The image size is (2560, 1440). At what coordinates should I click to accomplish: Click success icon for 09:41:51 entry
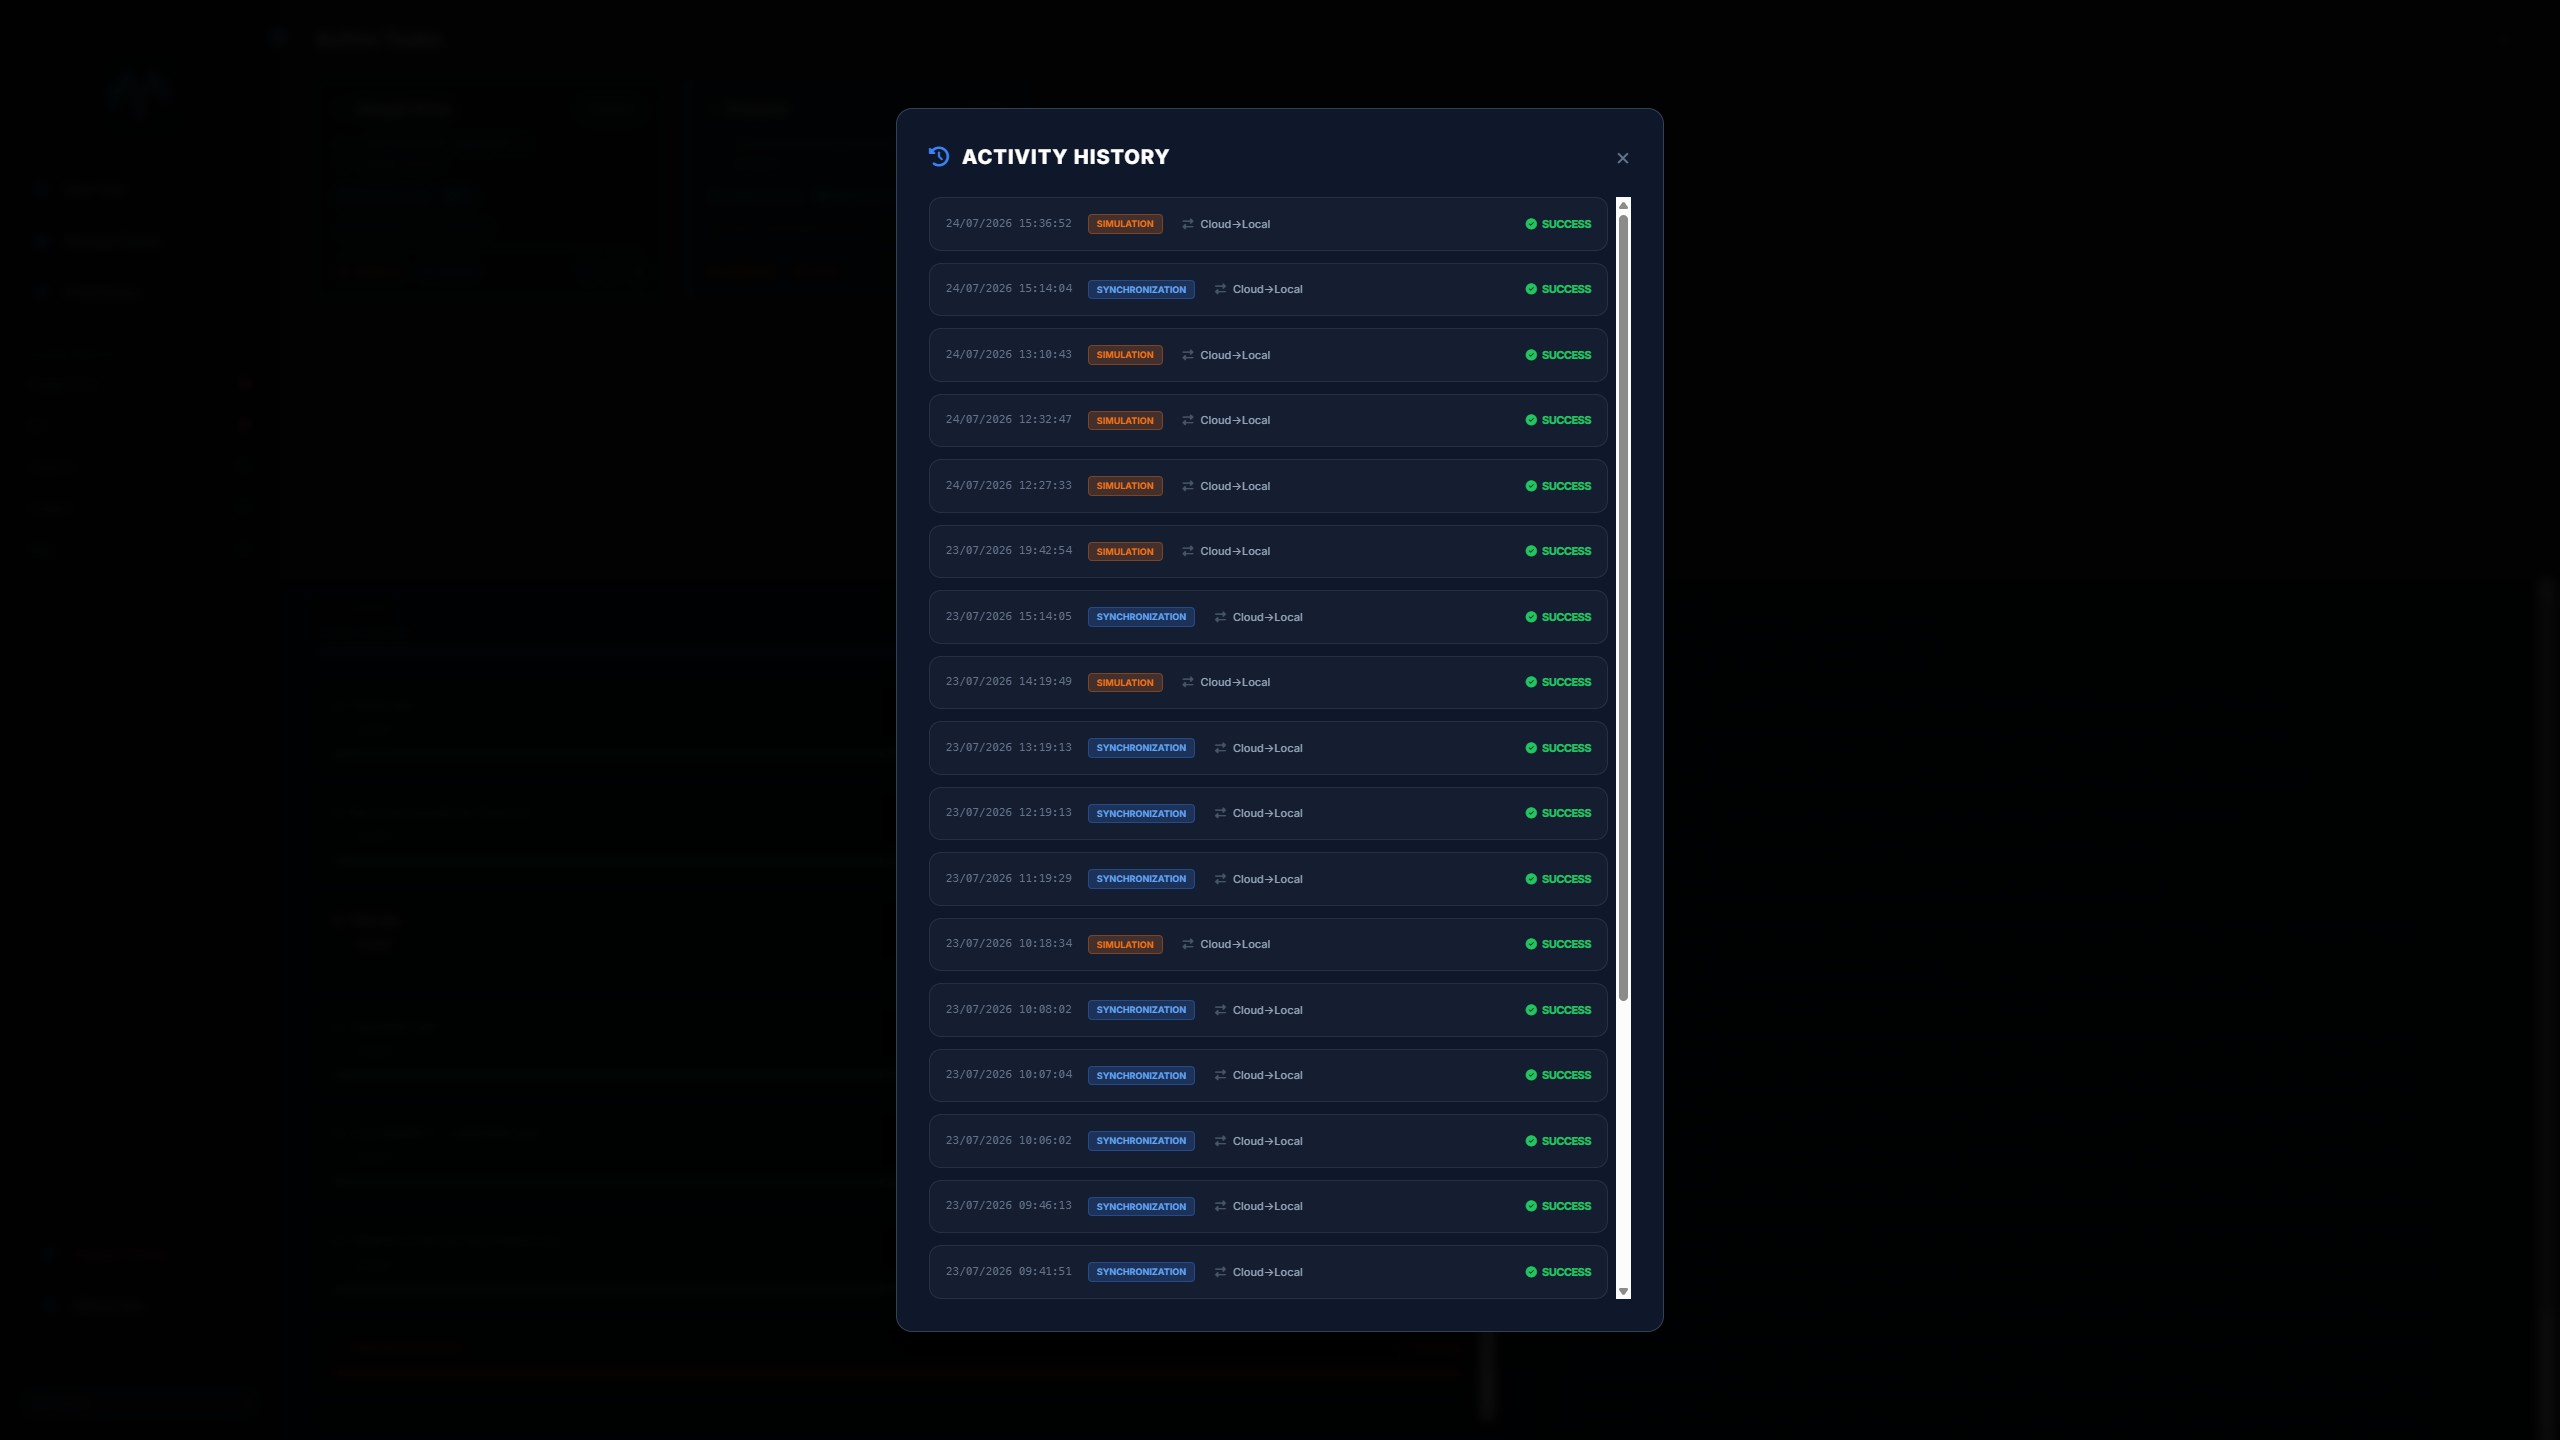1530,1272
